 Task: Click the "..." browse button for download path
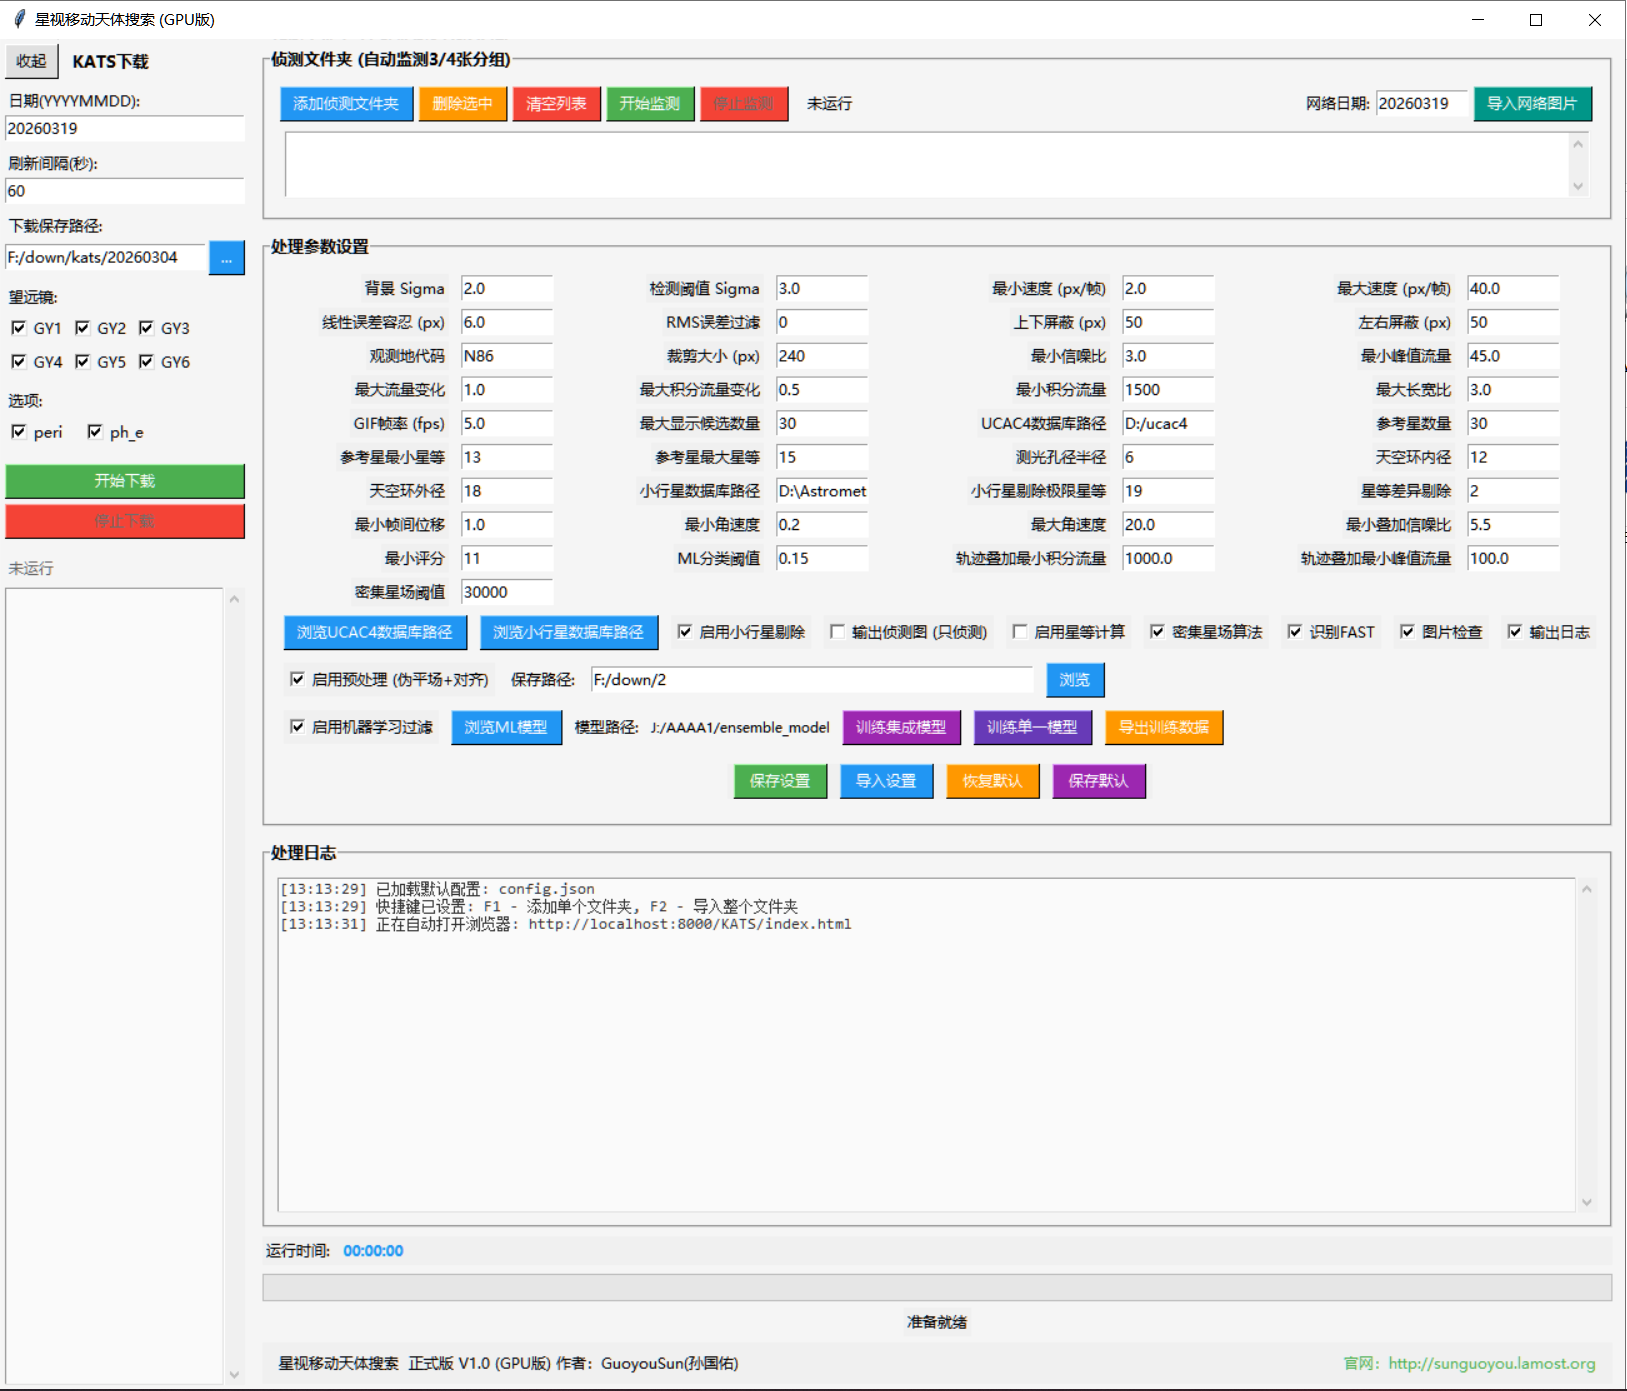[x=226, y=258]
